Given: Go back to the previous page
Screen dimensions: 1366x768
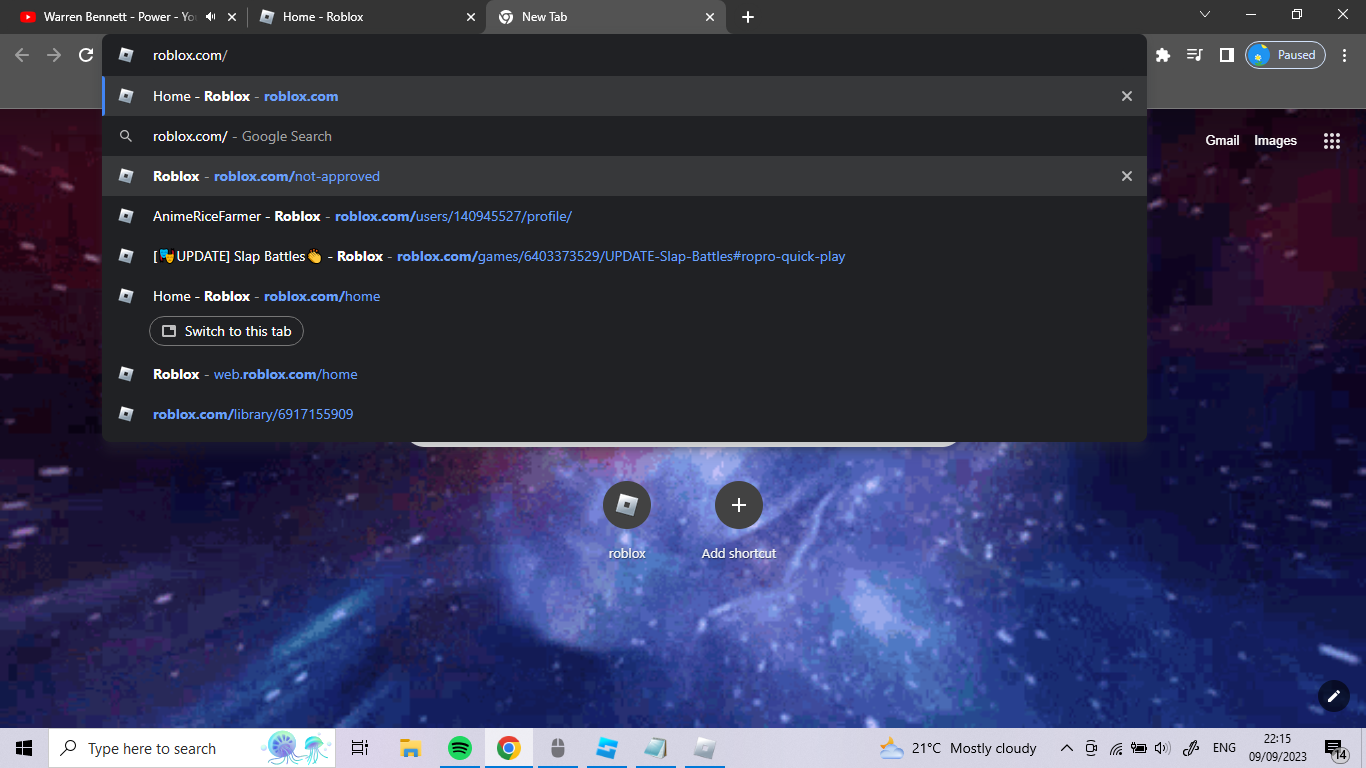Looking at the screenshot, I should point(22,55).
